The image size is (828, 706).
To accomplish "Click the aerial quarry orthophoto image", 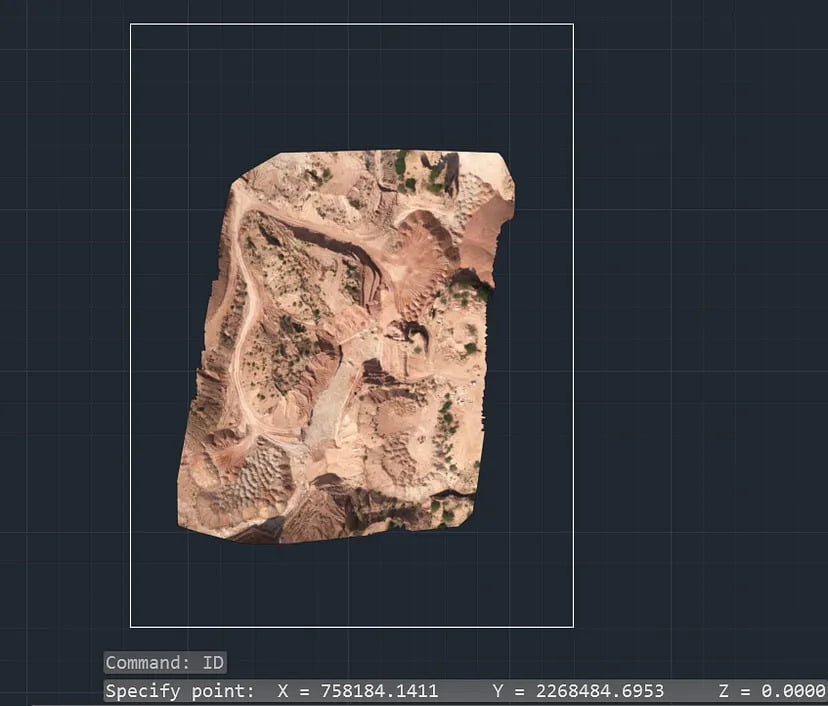I will pos(346,347).
